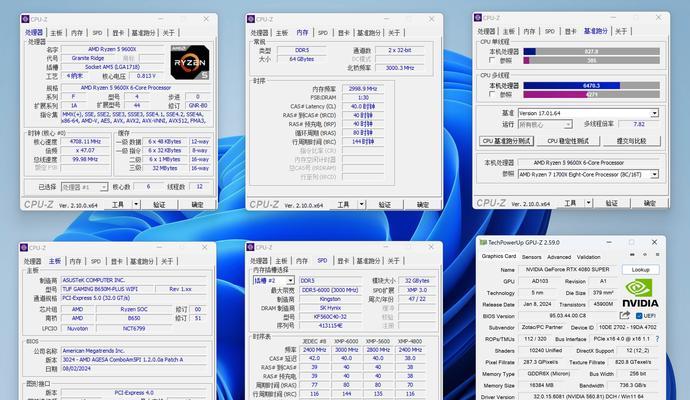The height and width of the screenshot is (400, 690).
Task: Click the CPU 基准跑分测试 button
Action: pos(506,141)
